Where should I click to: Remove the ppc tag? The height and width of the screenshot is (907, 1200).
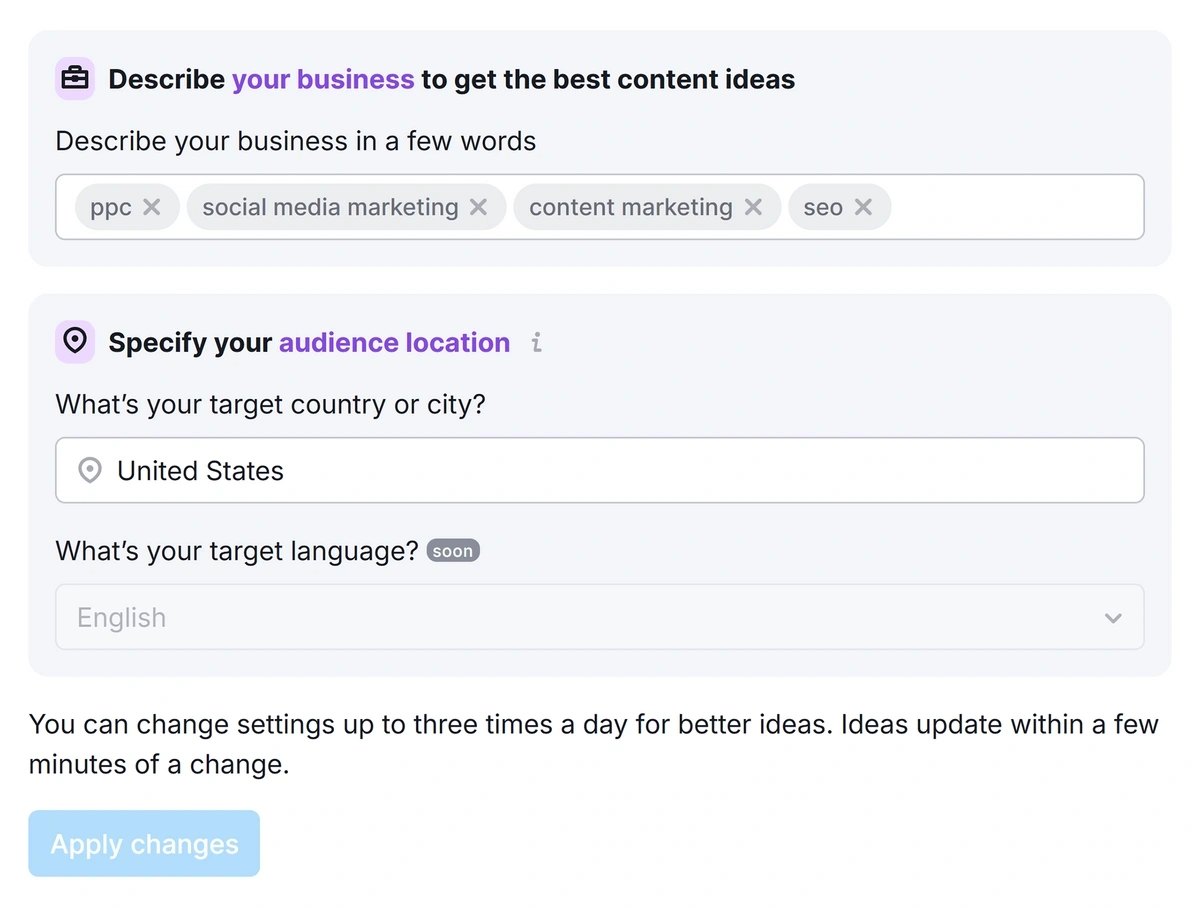[152, 207]
